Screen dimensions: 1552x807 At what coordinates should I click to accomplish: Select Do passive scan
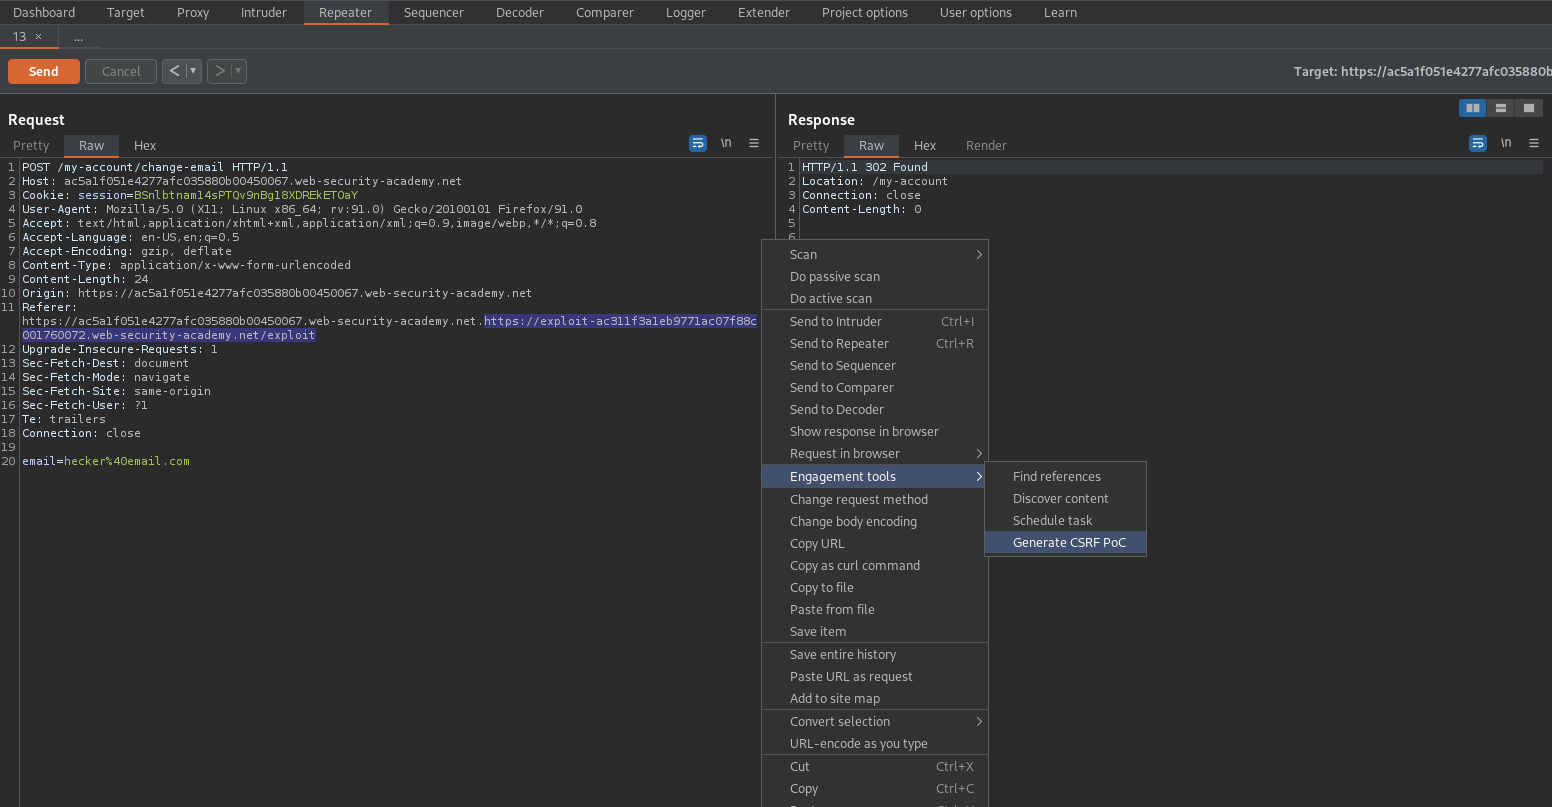tap(874, 277)
